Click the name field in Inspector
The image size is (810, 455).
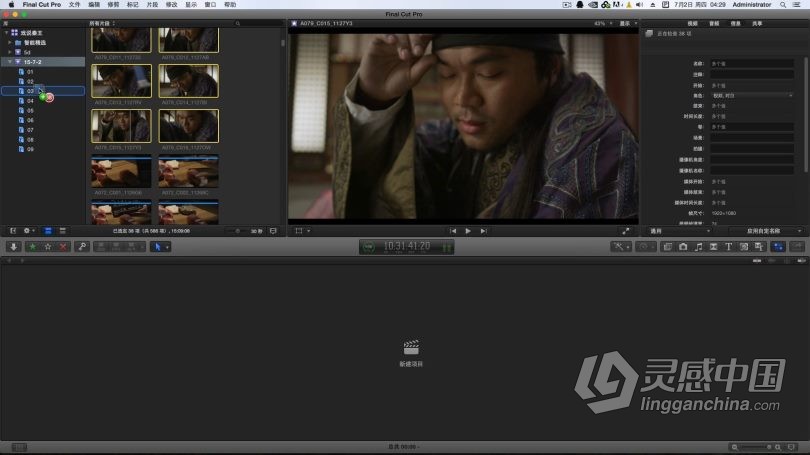click(752, 64)
